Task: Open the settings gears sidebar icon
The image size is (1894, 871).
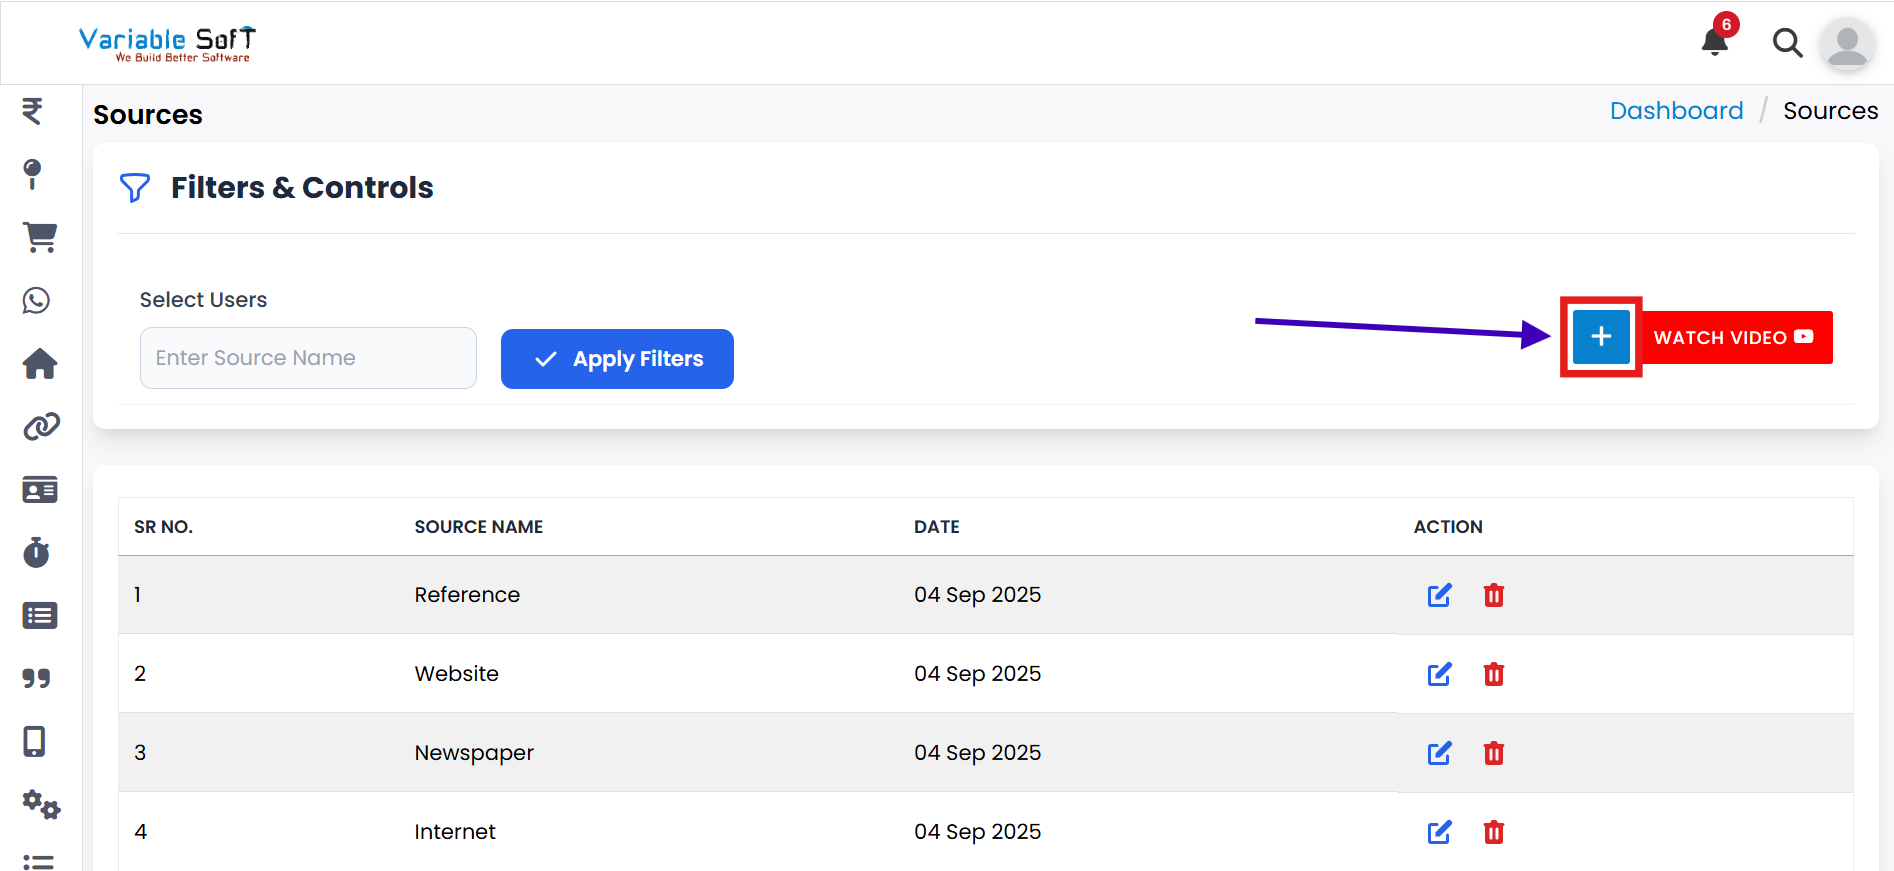Action: [41, 804]
